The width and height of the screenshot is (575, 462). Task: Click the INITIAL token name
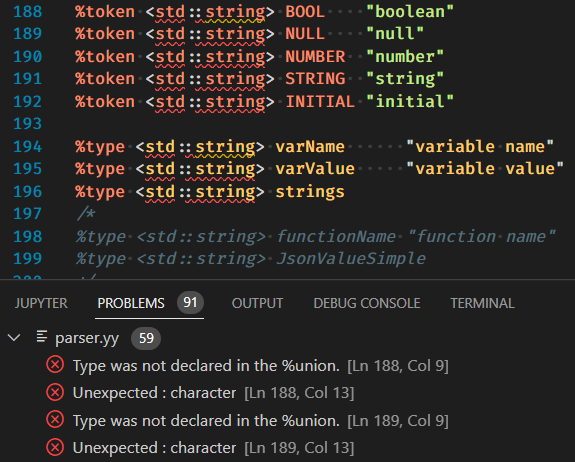(x=320, y=102)
